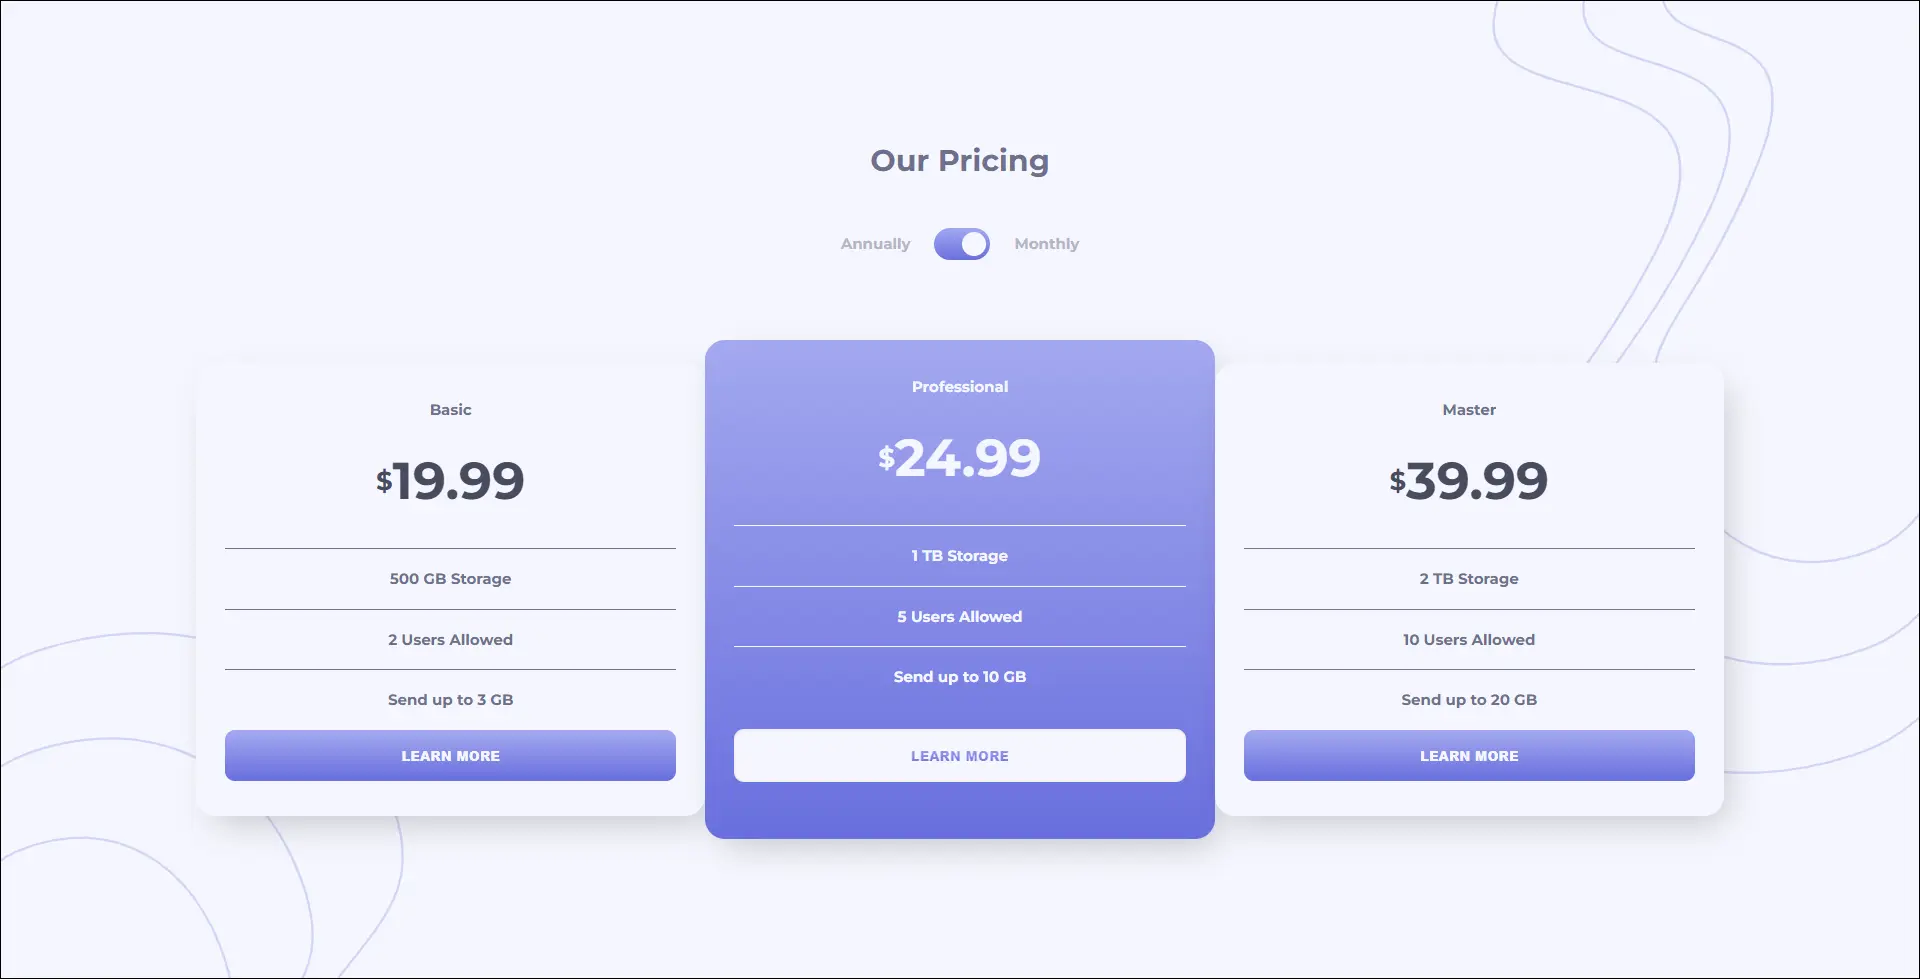Toggle the billing period switch

coord(961,243)
